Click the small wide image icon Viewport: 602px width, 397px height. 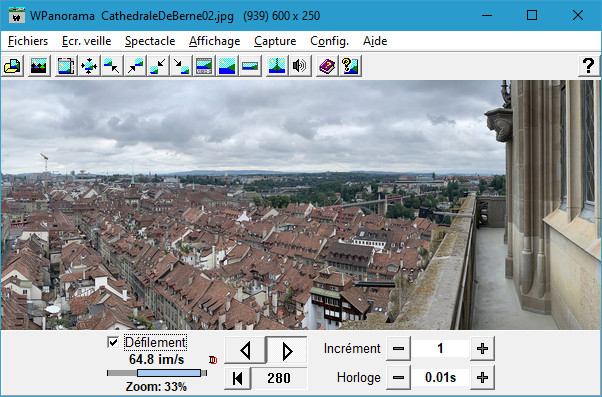click(x=250, y=66)
